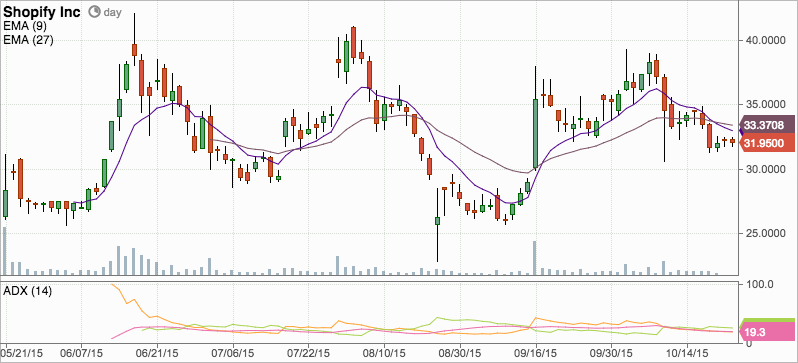This screenshot has width=798, height=363.
Task: Select the 'day' interval label
Action: point(112,12)
